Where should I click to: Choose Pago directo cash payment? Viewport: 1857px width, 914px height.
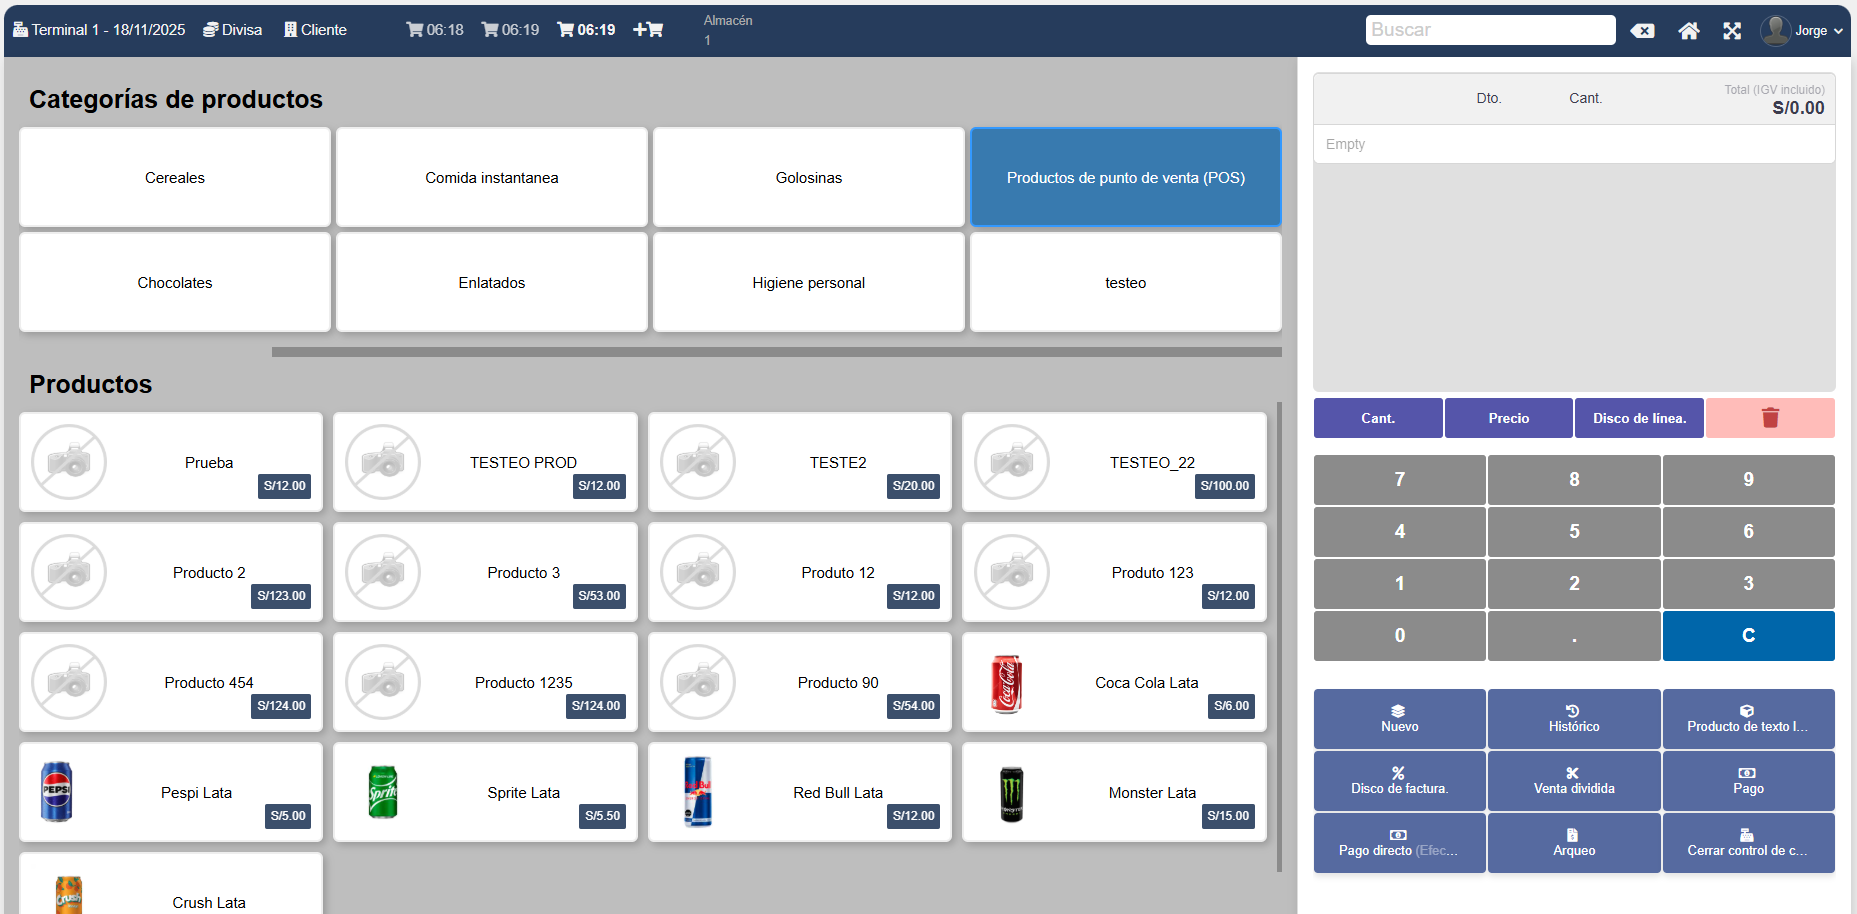(1400, 843)
